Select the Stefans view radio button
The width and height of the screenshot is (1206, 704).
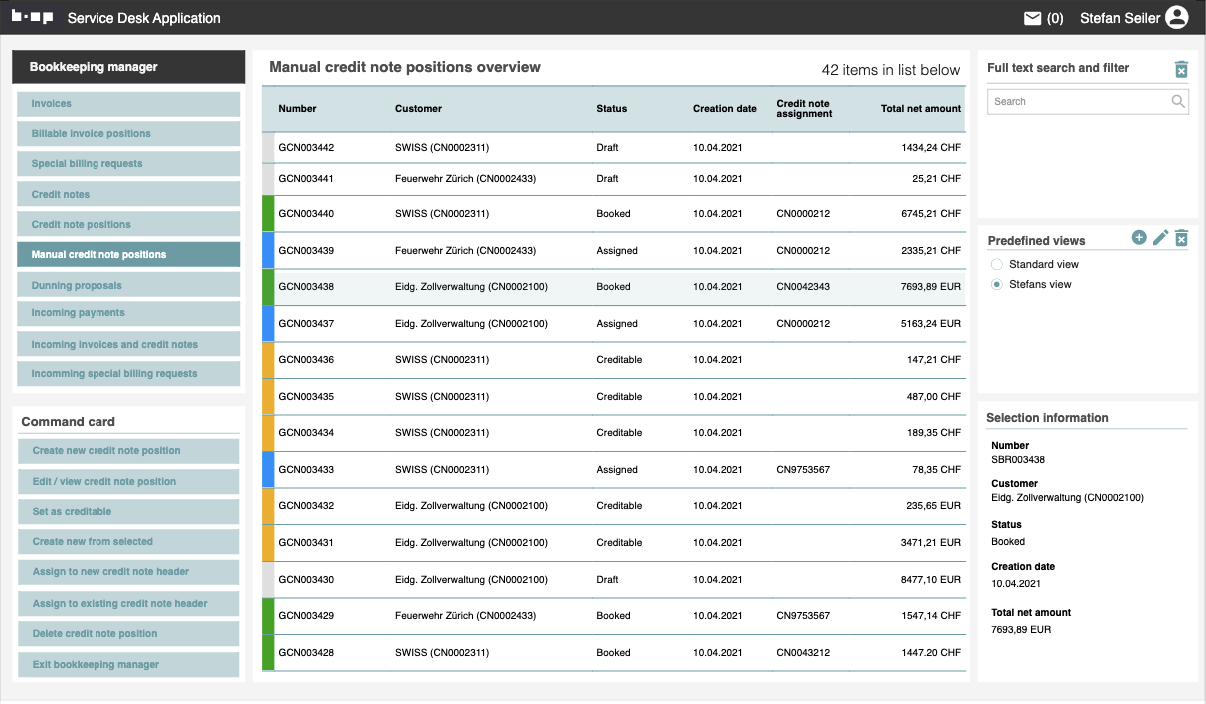[996, 285]
